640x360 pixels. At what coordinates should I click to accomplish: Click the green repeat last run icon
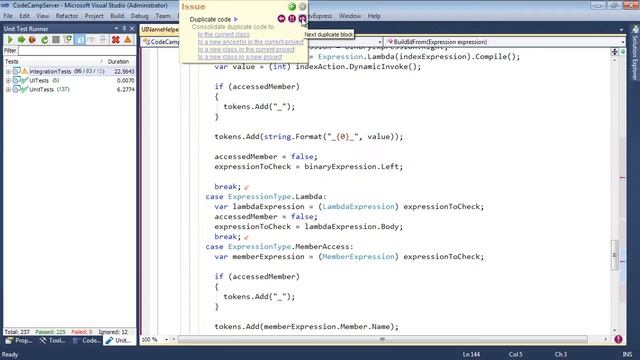click(45, 40)
